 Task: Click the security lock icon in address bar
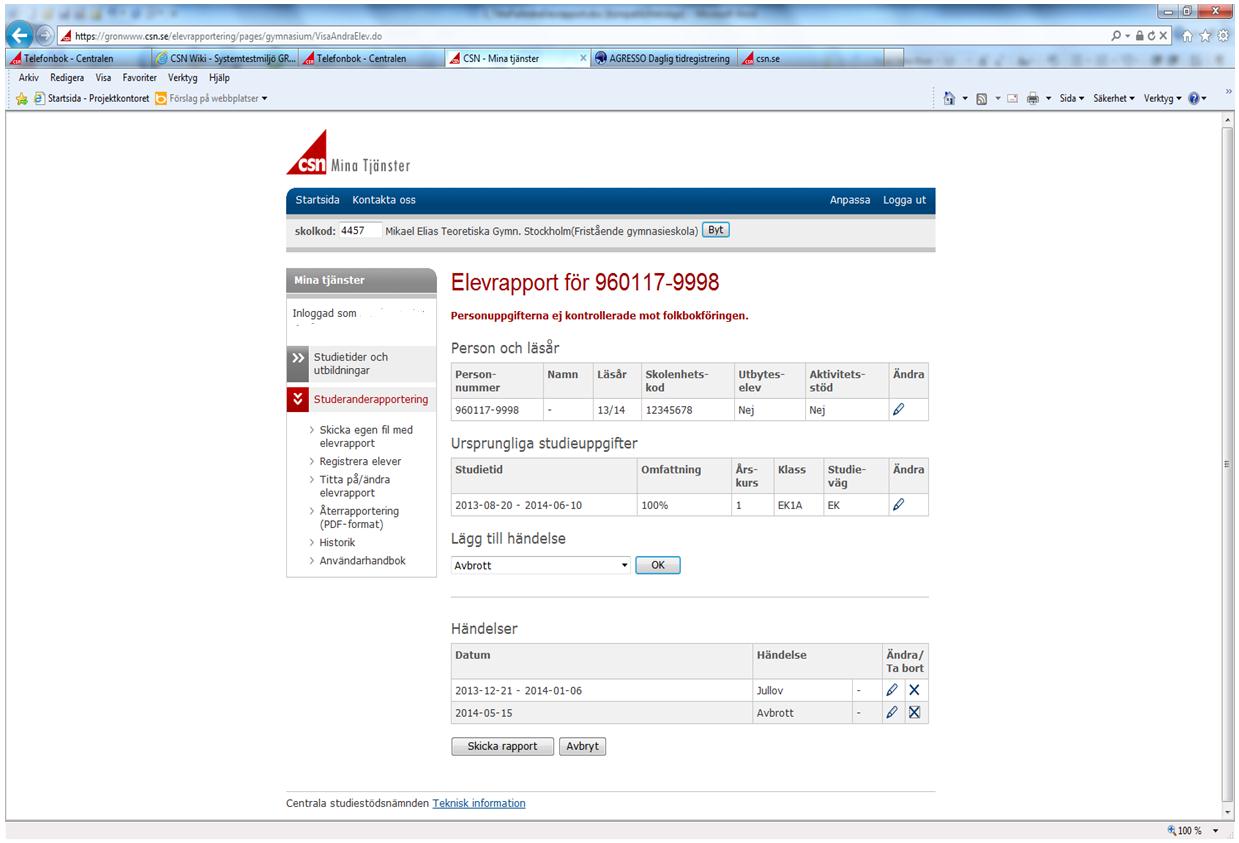tap(1139, 35)
